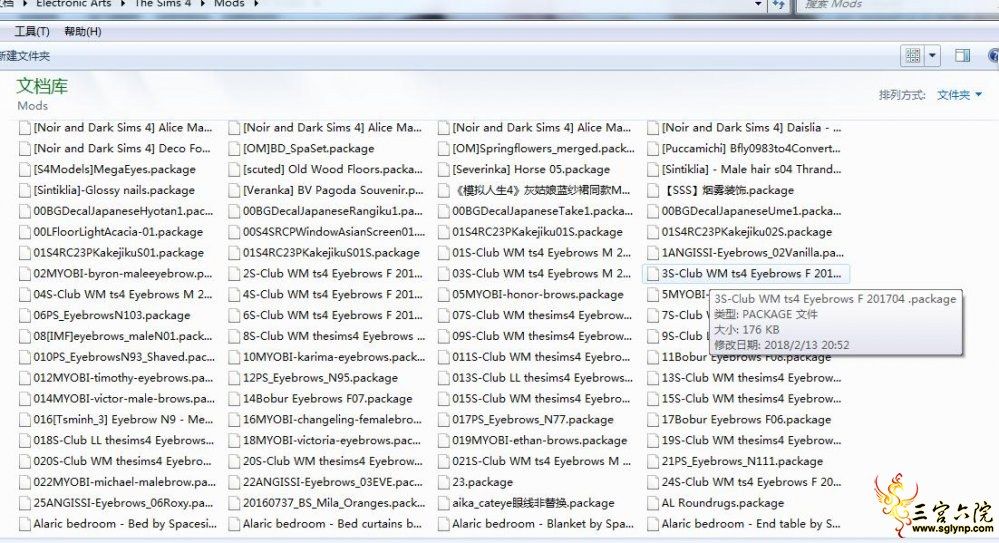Image resolution: width=999 pixels, height=543 pixels.
Task: Select 18MYOBI-victoria-eyebrows file
Action: point(331,440)
